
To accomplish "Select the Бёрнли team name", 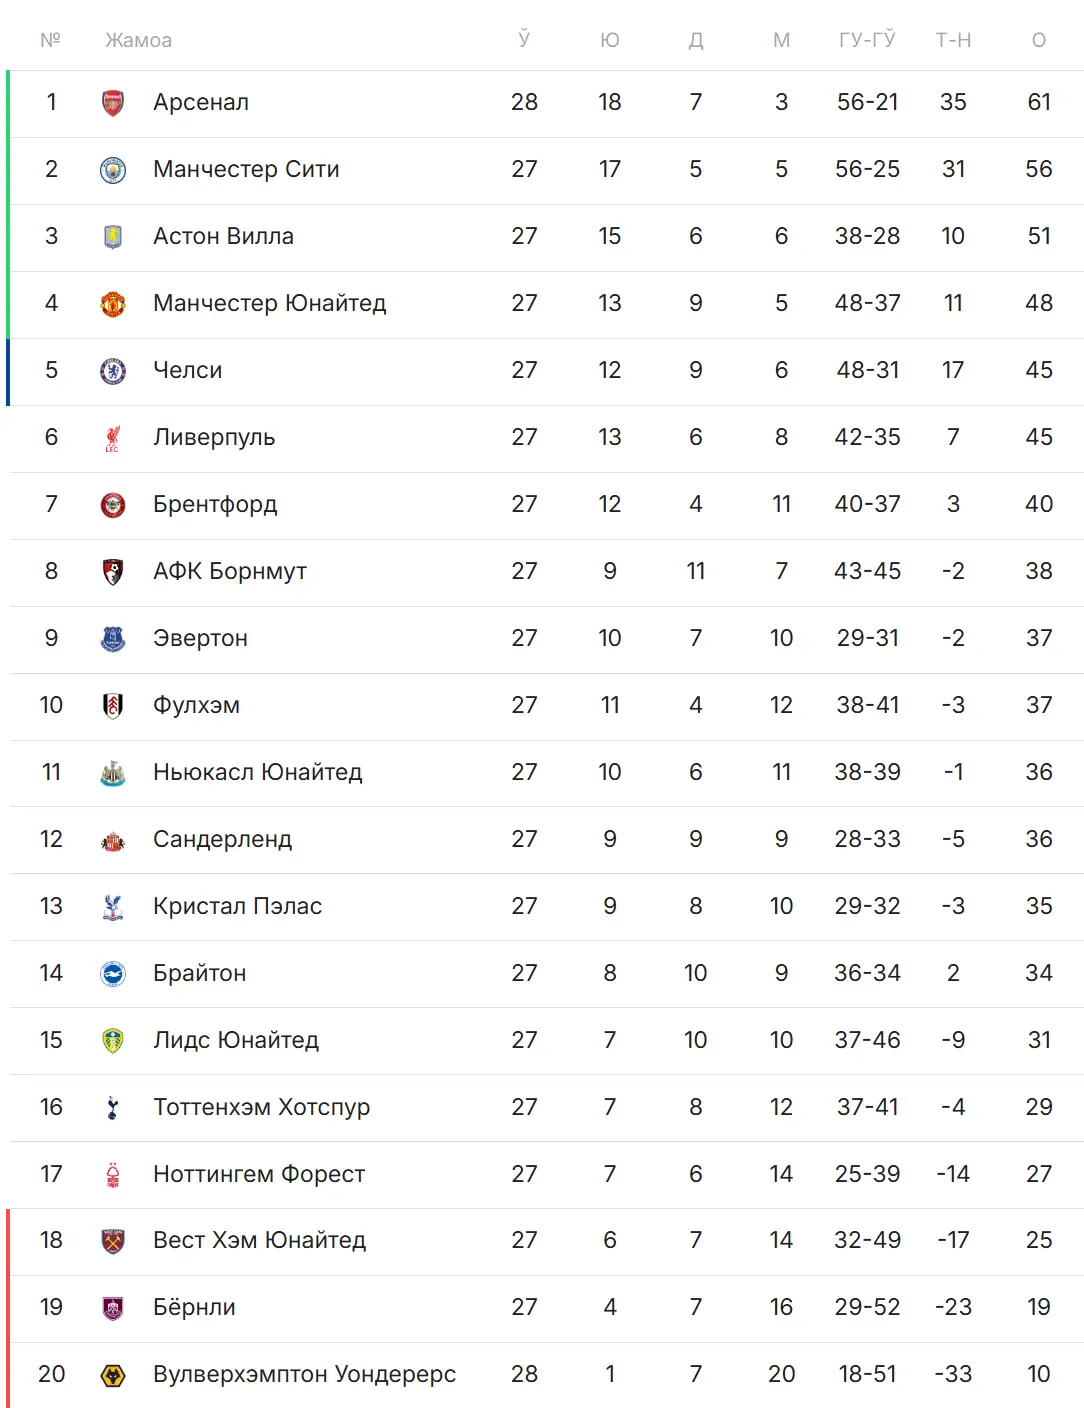I will point(194,1307).
